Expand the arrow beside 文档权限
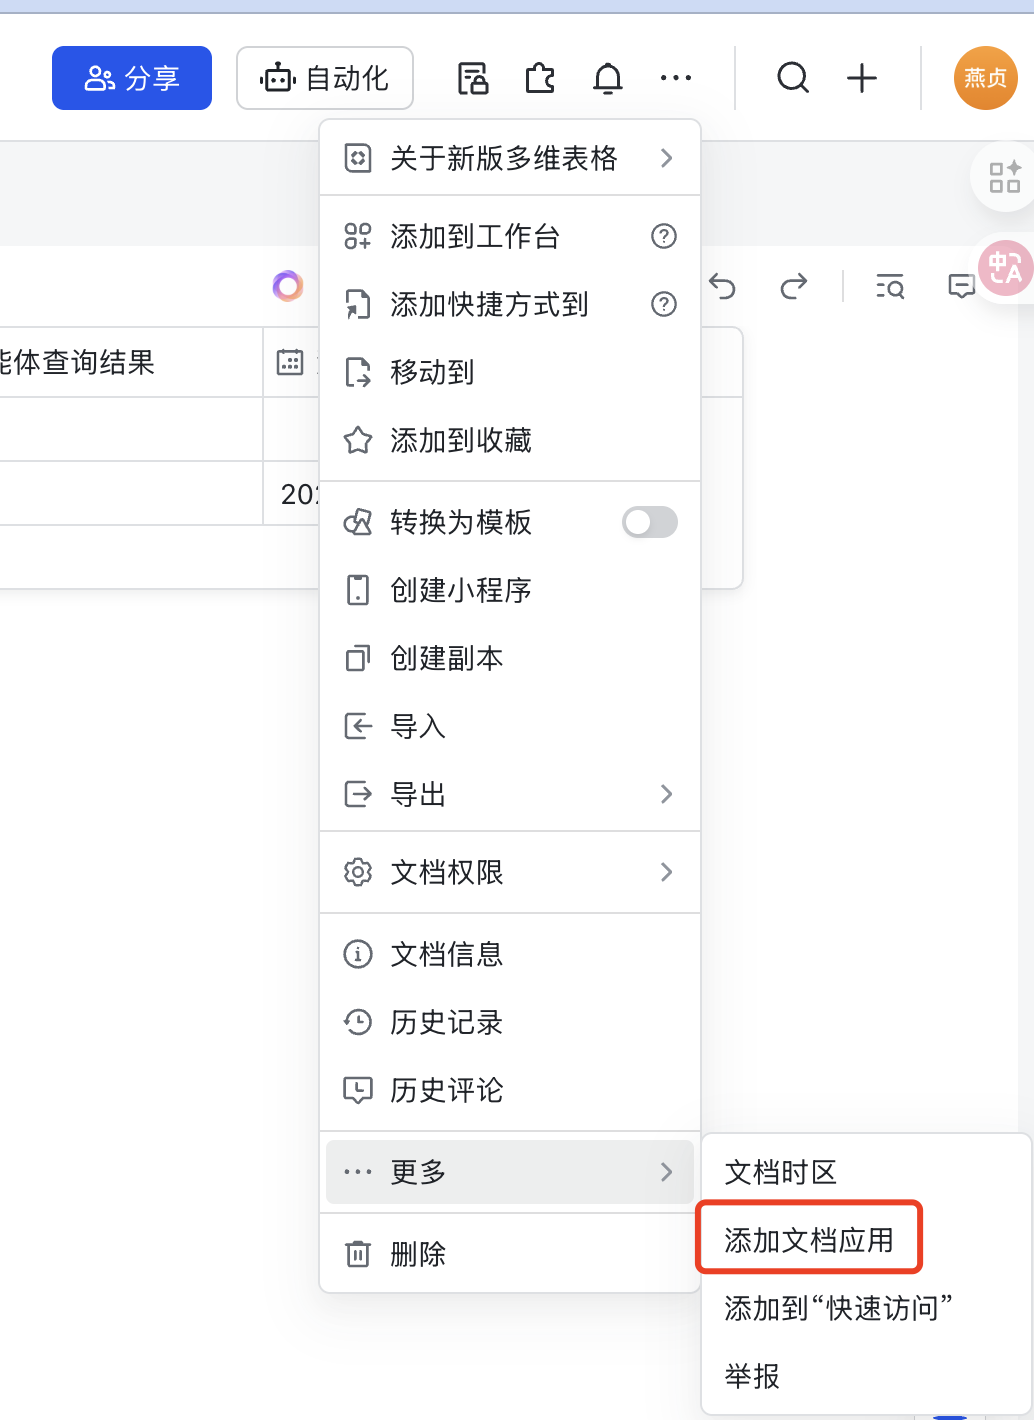The image size is (1034, 1420). (x=666, y=872)
